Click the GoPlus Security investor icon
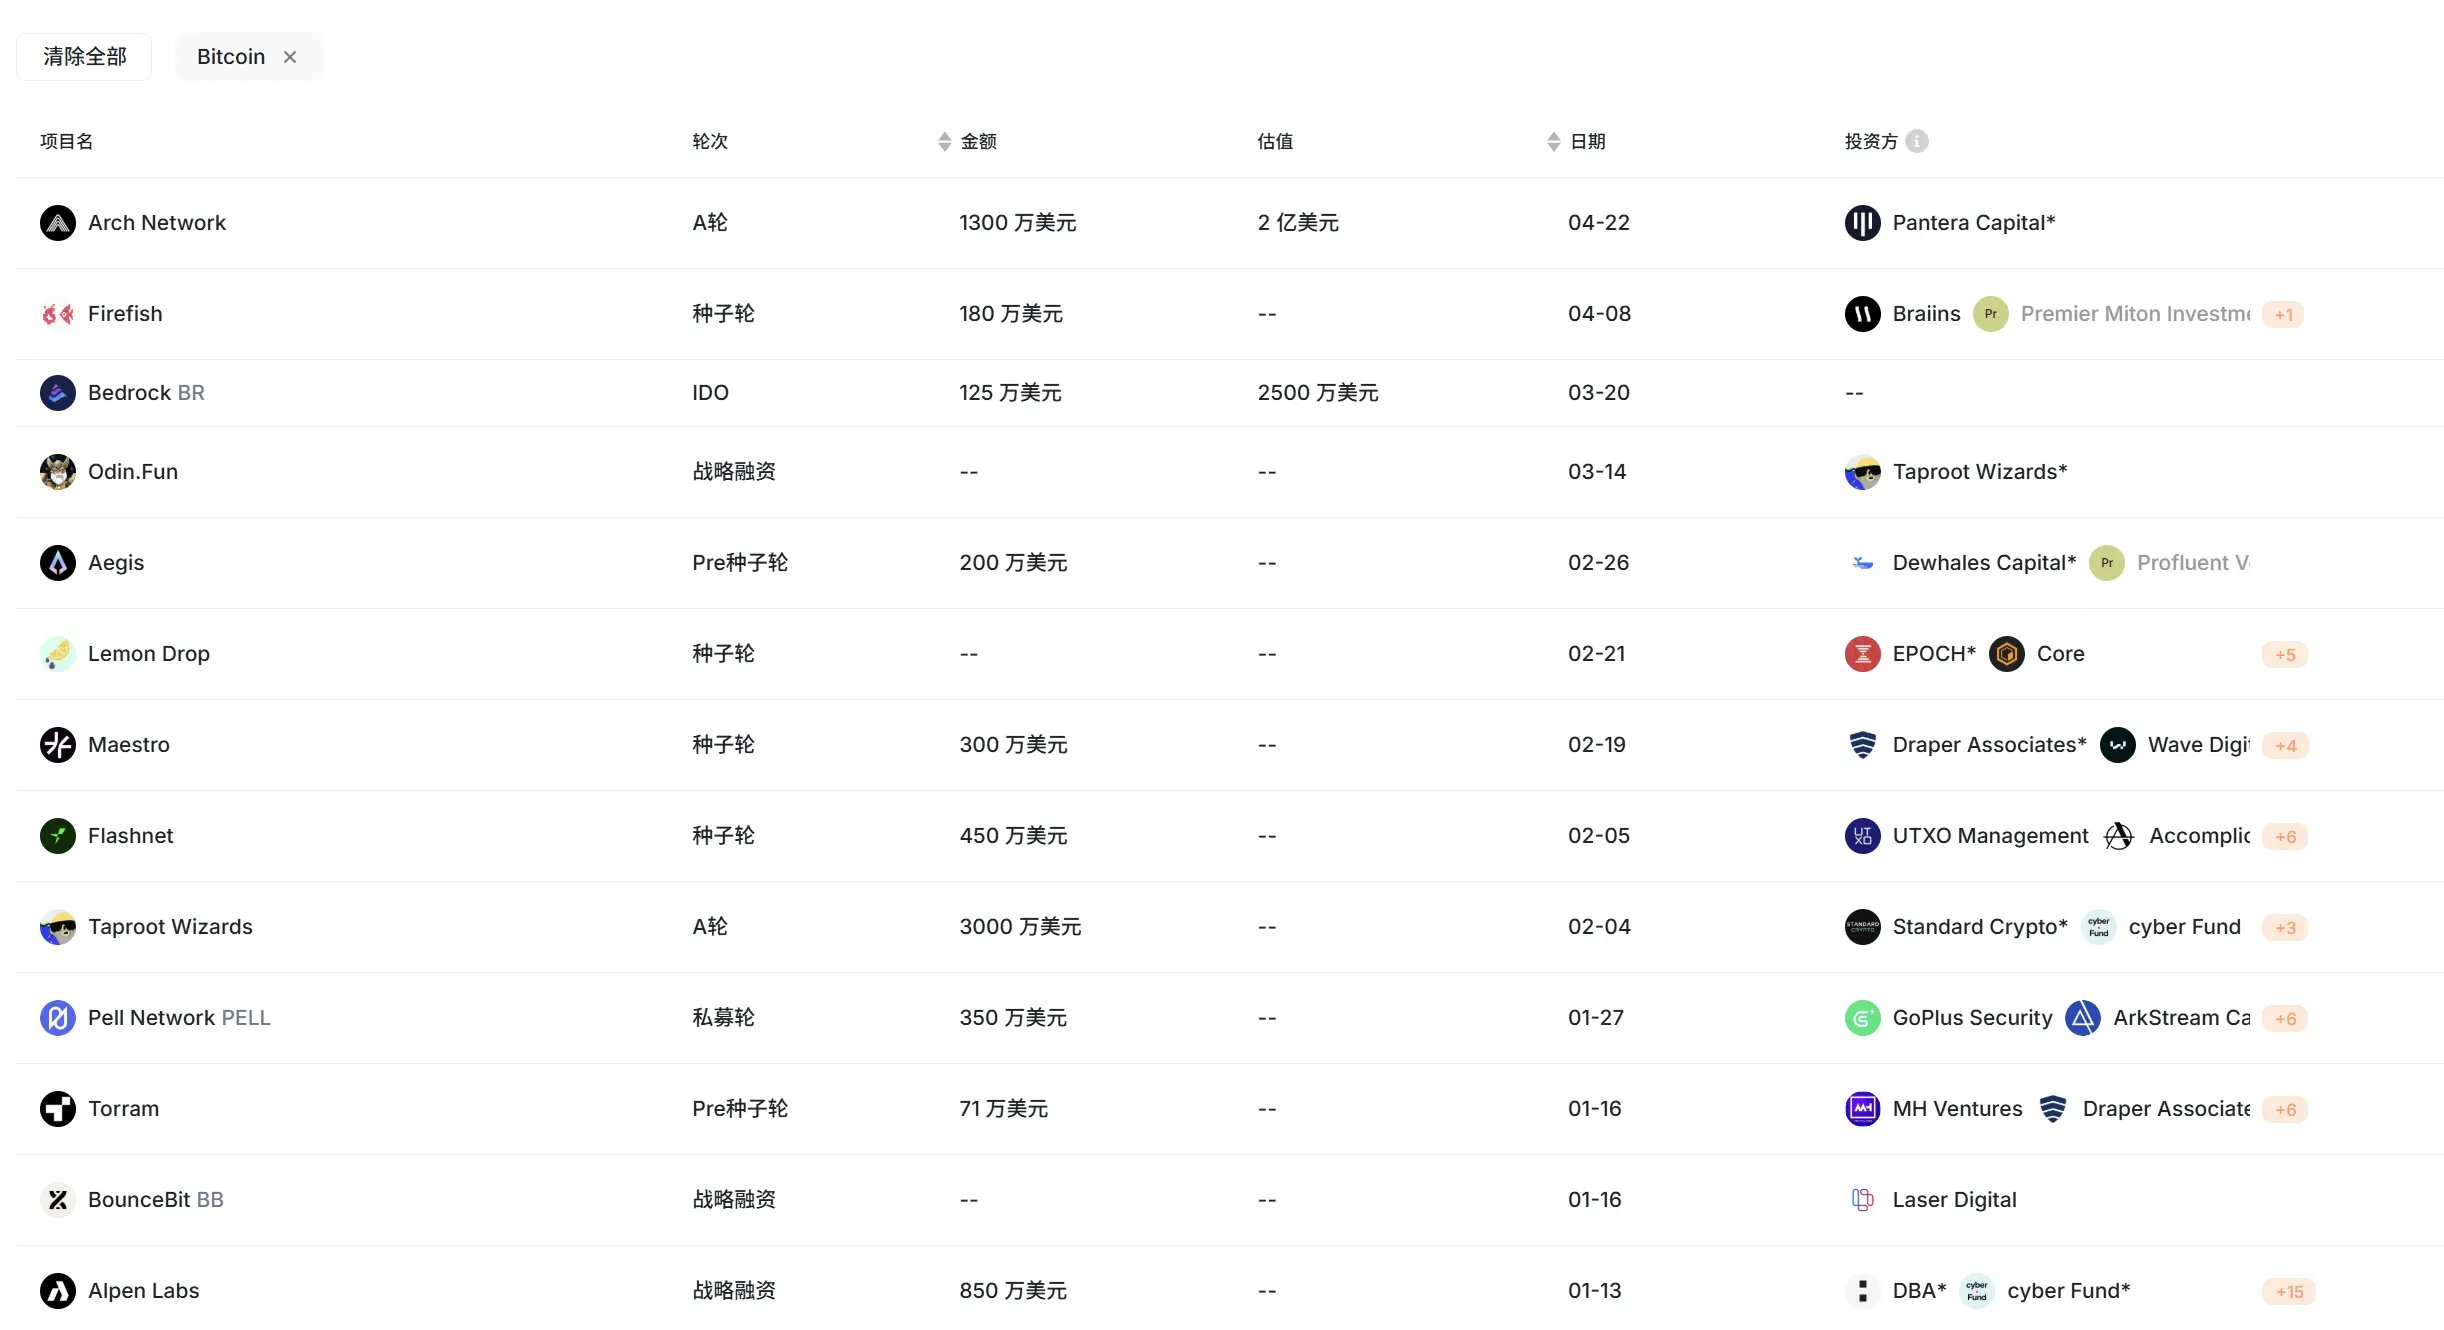2444x1330 pixels. [1862, 1017]
